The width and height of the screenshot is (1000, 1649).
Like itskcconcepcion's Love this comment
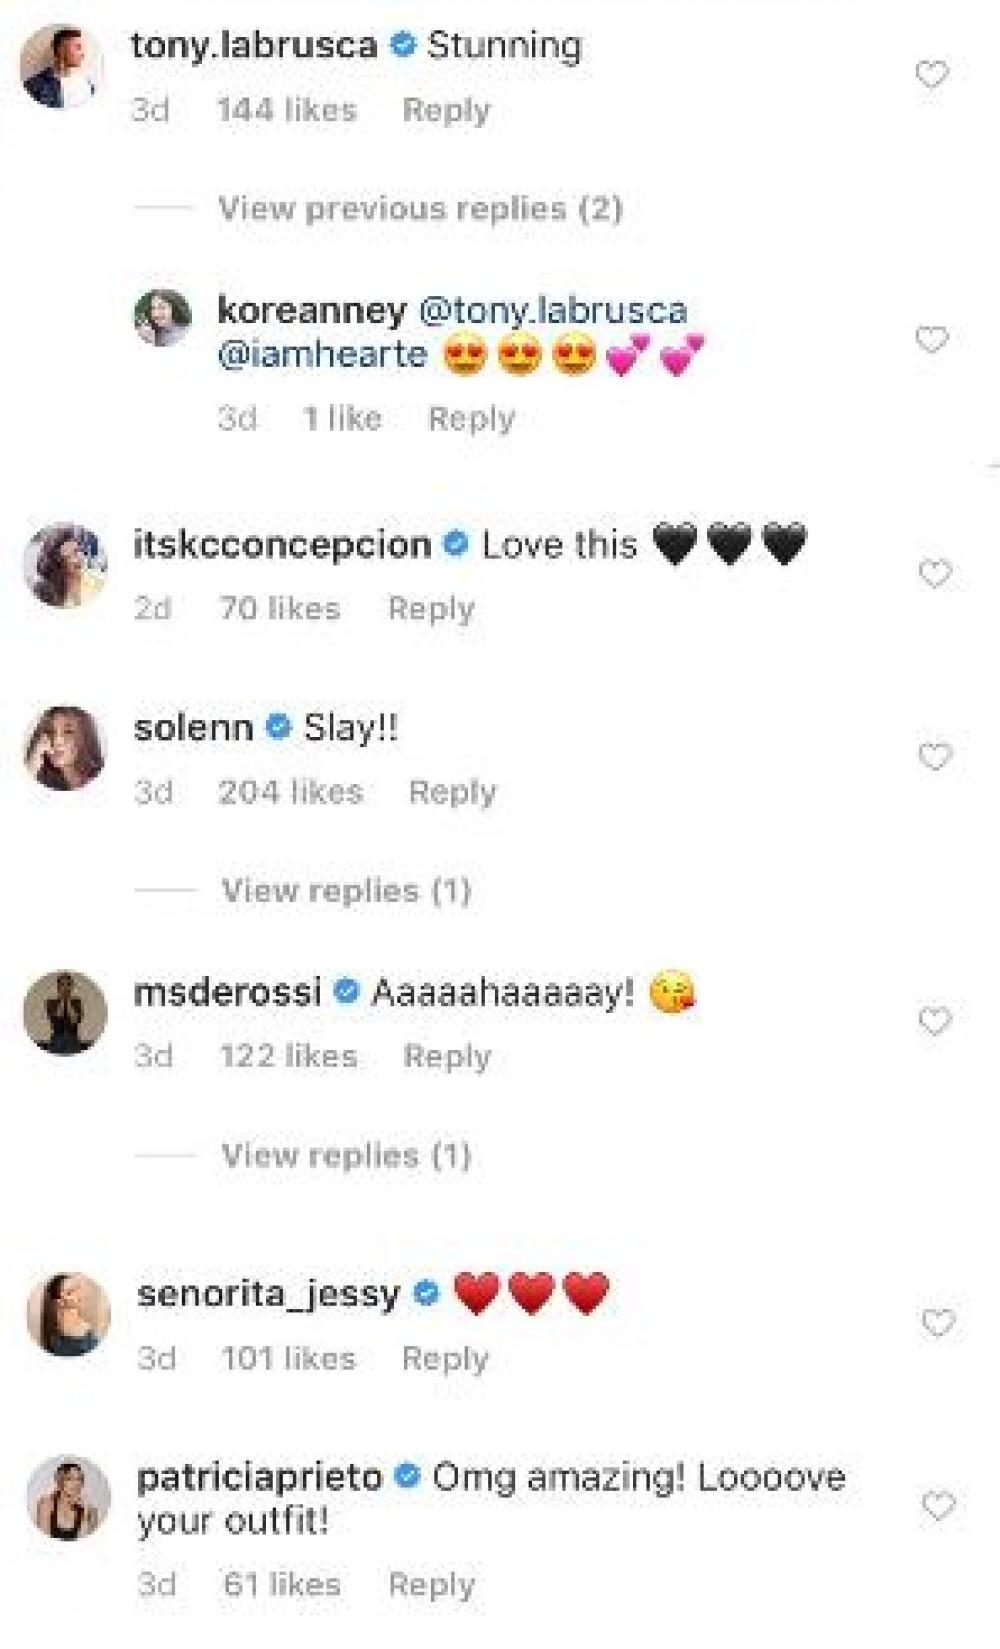(x=934, y=574)
